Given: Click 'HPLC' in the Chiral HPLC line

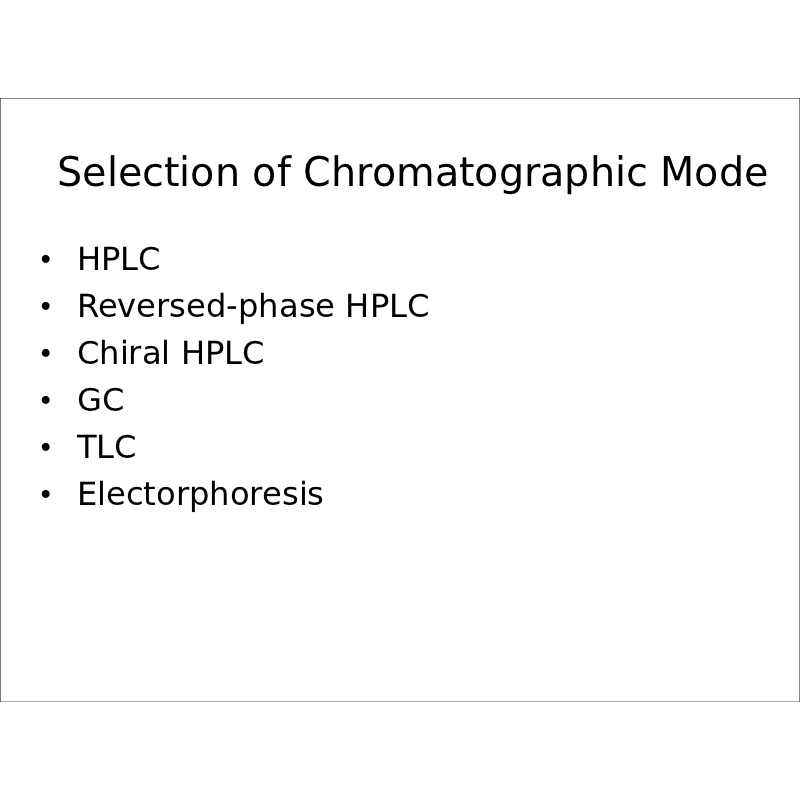Looking at the screenshot, I should (222, 354).
